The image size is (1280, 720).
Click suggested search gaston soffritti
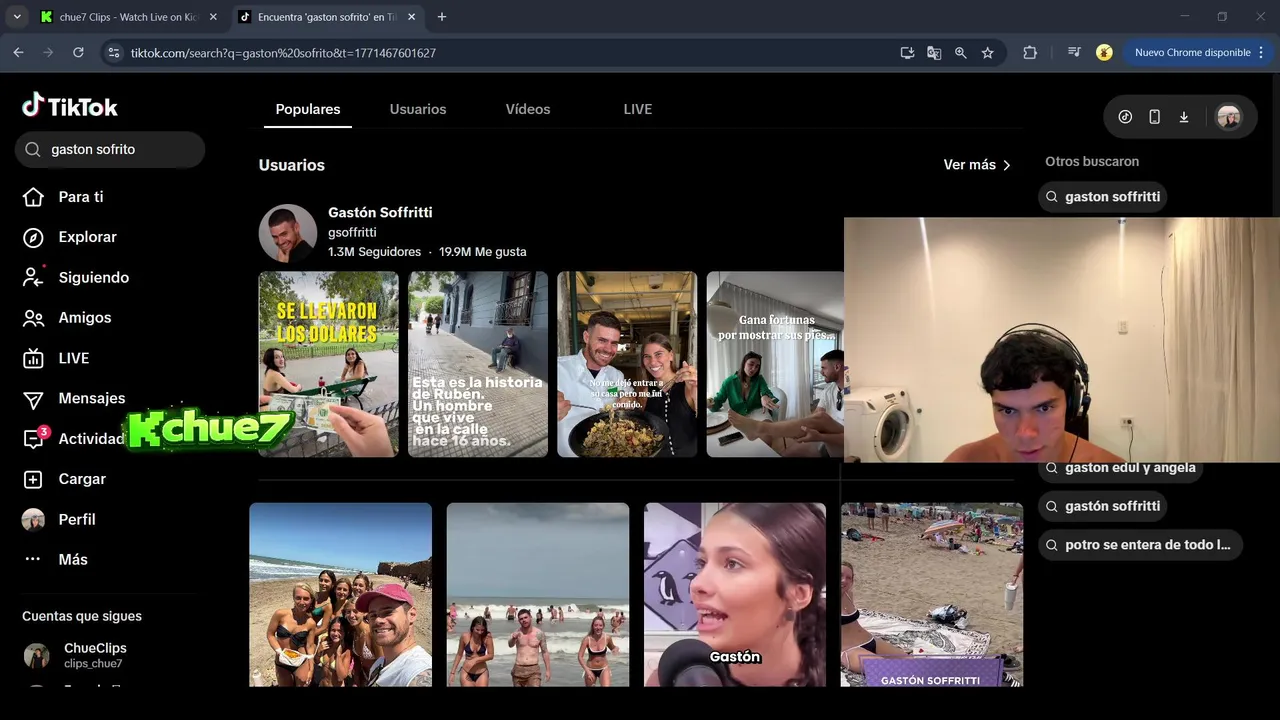pos(1103,197)
